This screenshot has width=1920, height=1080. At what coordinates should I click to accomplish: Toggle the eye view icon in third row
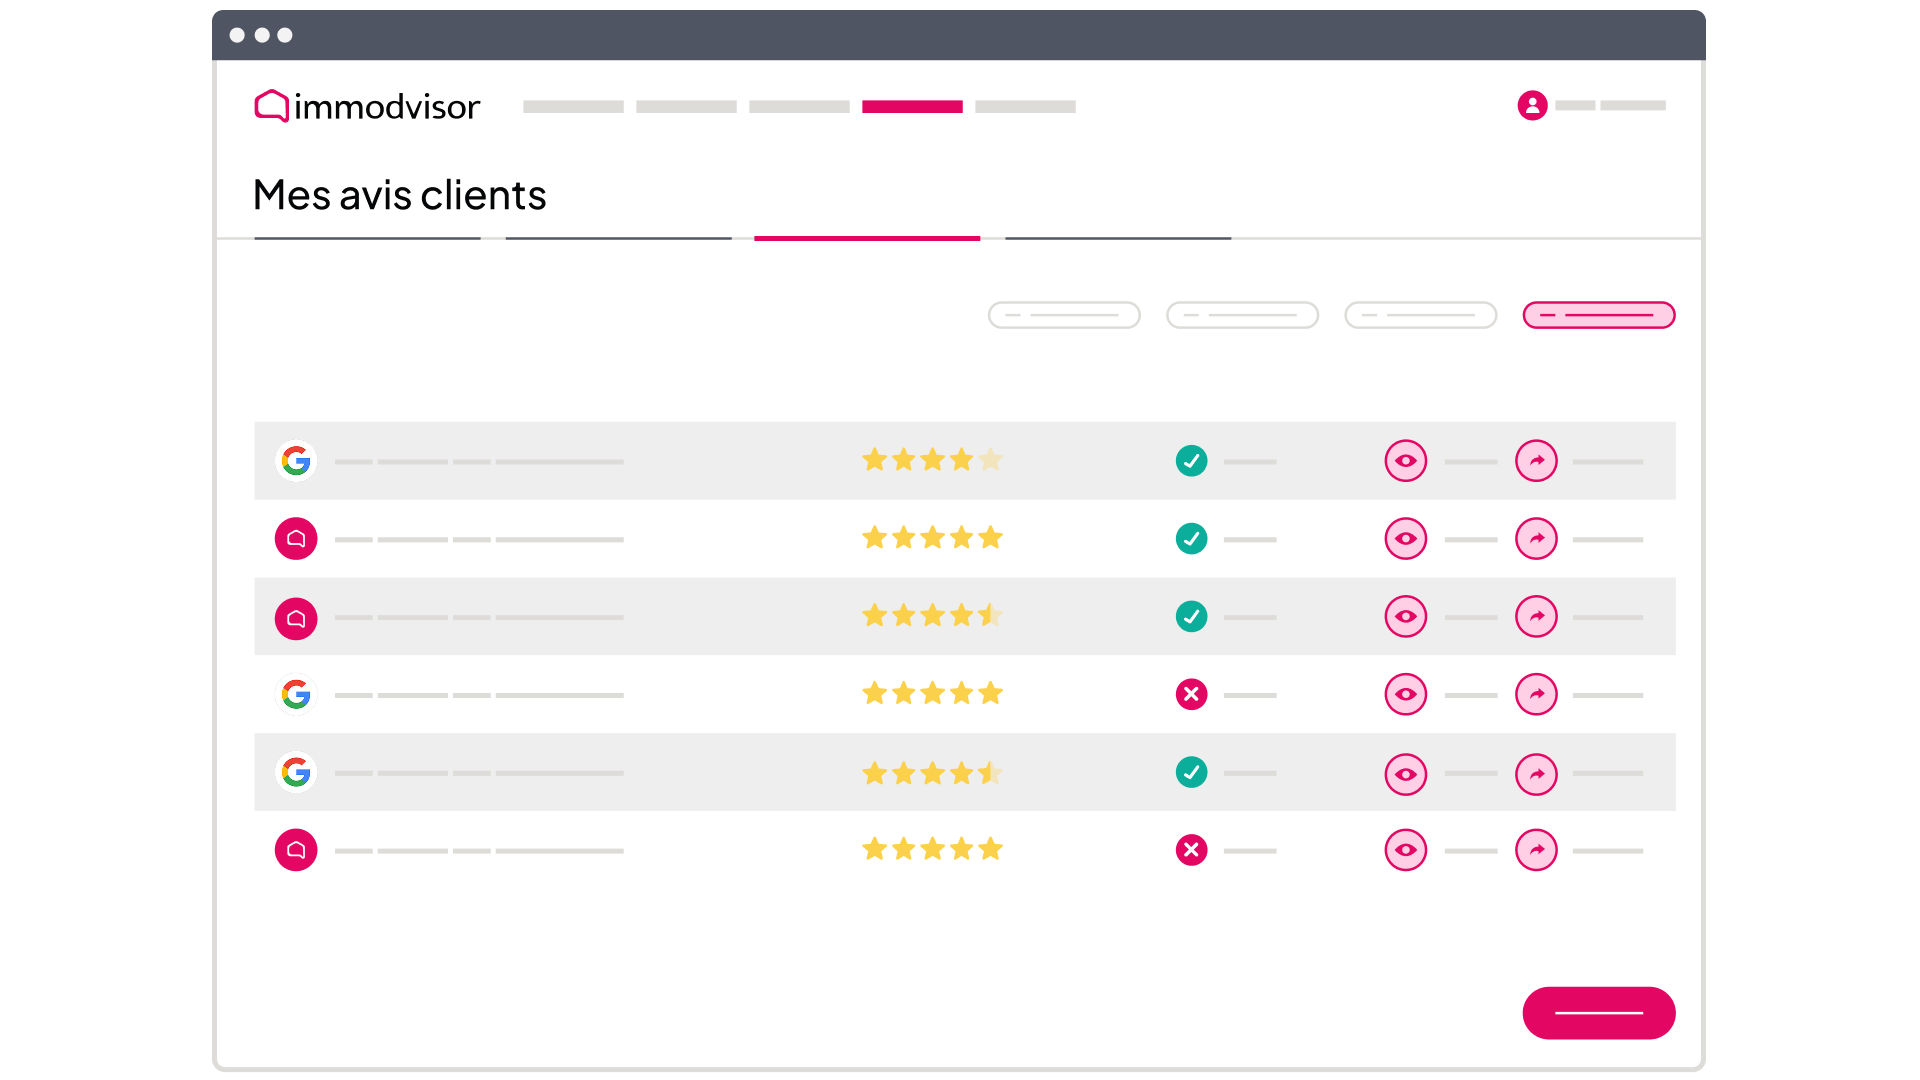(x=1405, y=616)
